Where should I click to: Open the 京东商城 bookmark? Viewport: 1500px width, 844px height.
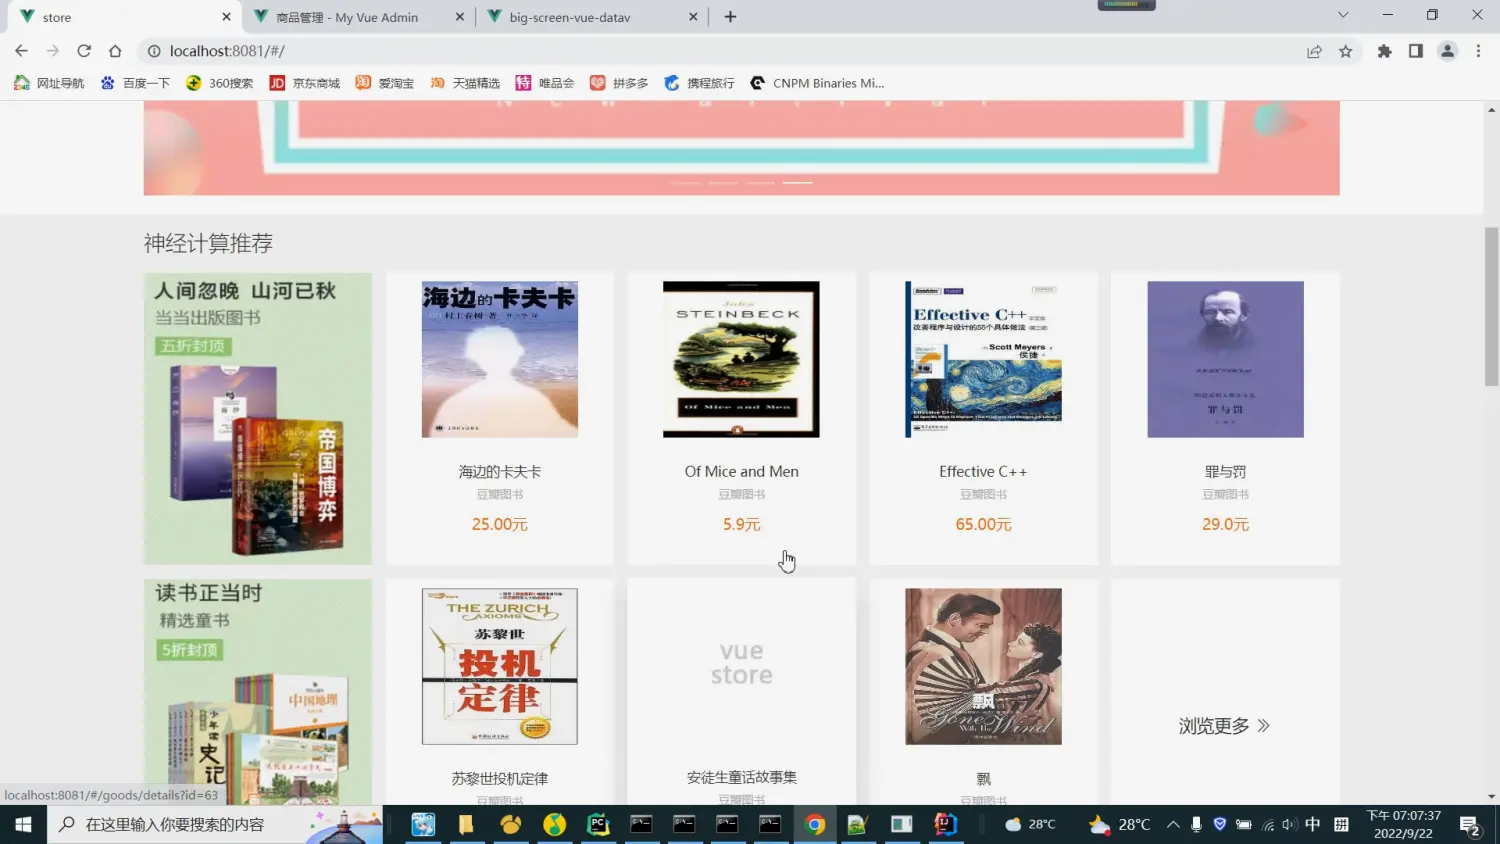pyautogui.click(x=305, y=83)
